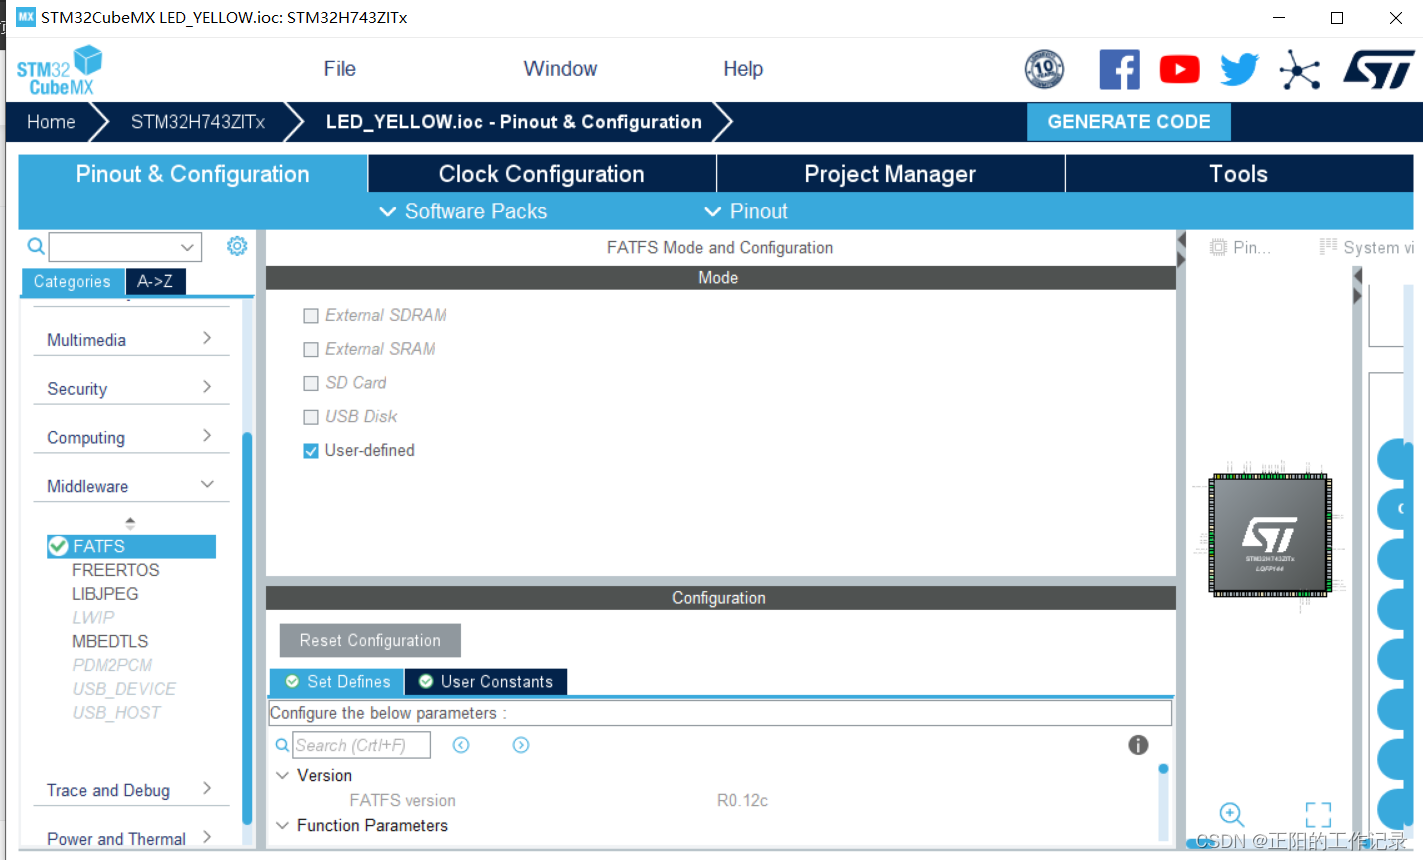Collapse the Function Parameters group

[283, 825]
